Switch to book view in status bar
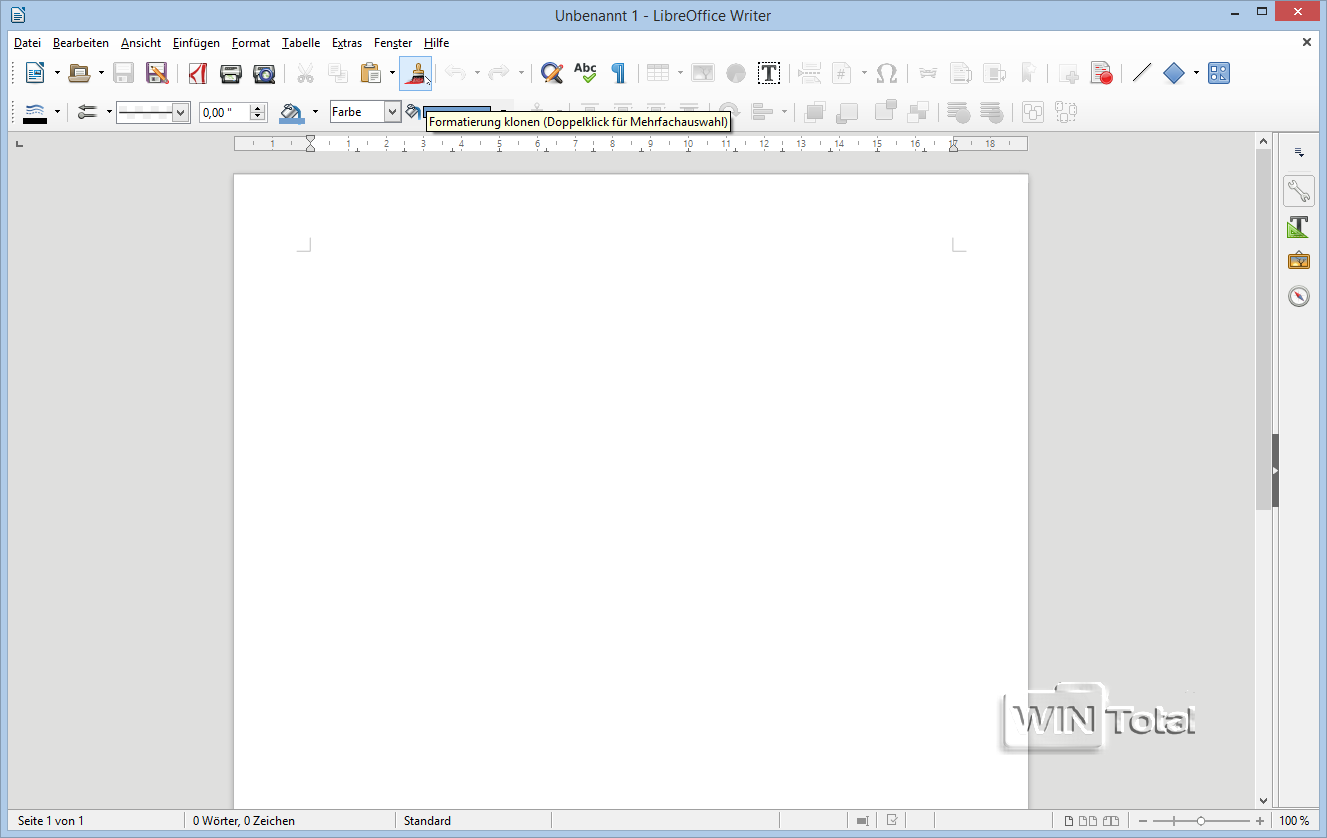 coord(1111,821)
